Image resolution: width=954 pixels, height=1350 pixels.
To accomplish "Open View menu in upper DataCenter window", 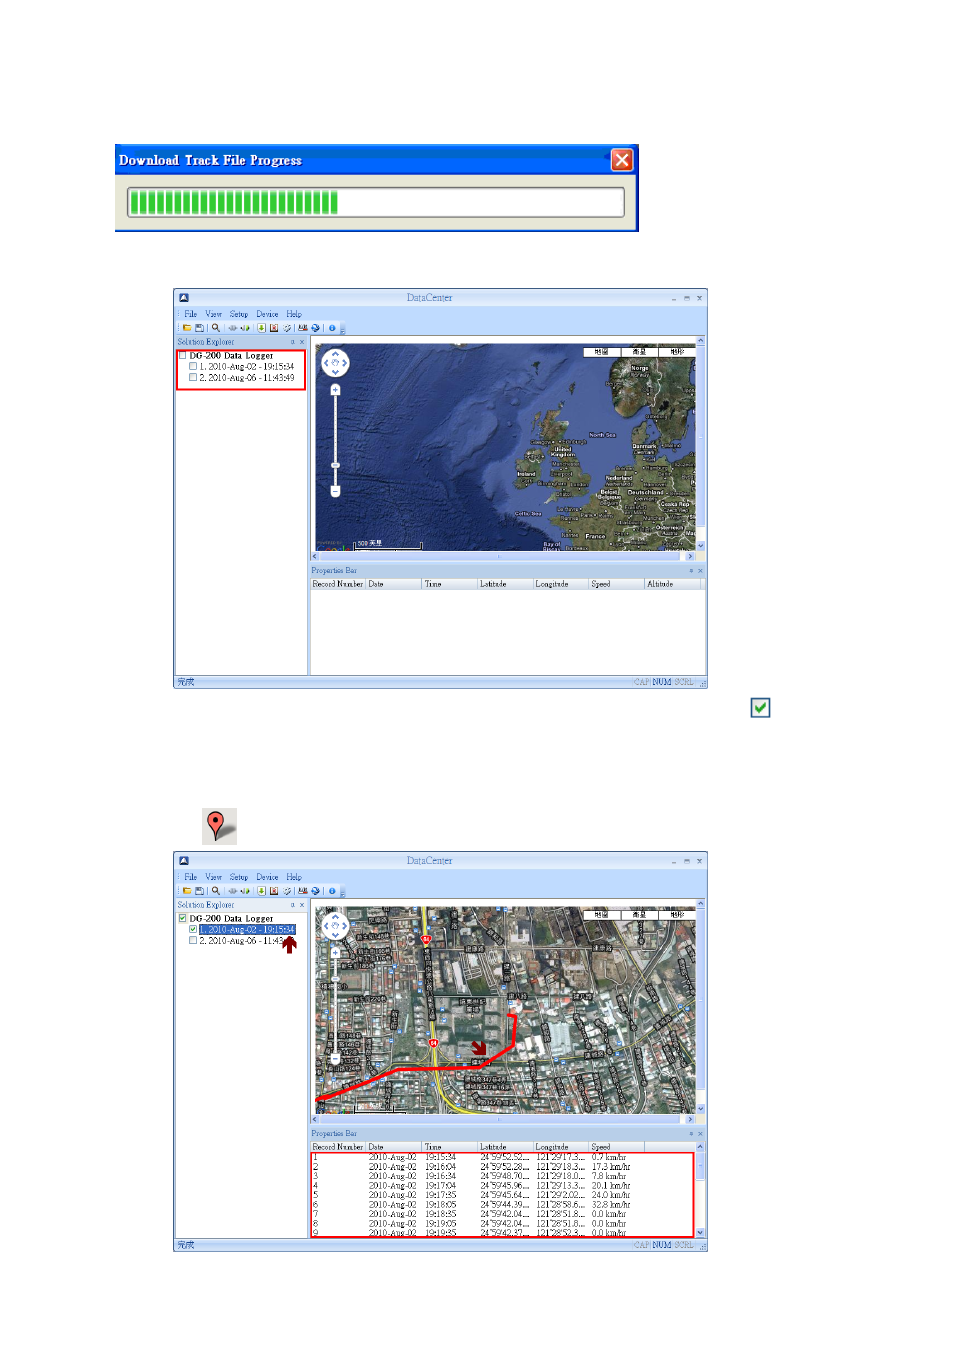I will point(214,314).
